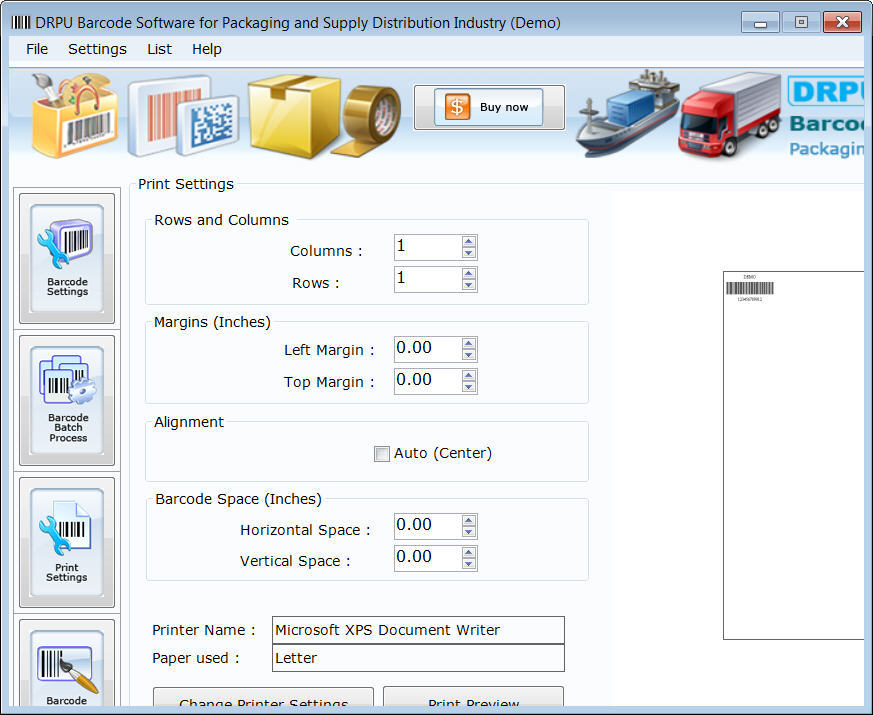The image size is (873, 715).
Task: Open the Help menu
Action: point(207,49)
